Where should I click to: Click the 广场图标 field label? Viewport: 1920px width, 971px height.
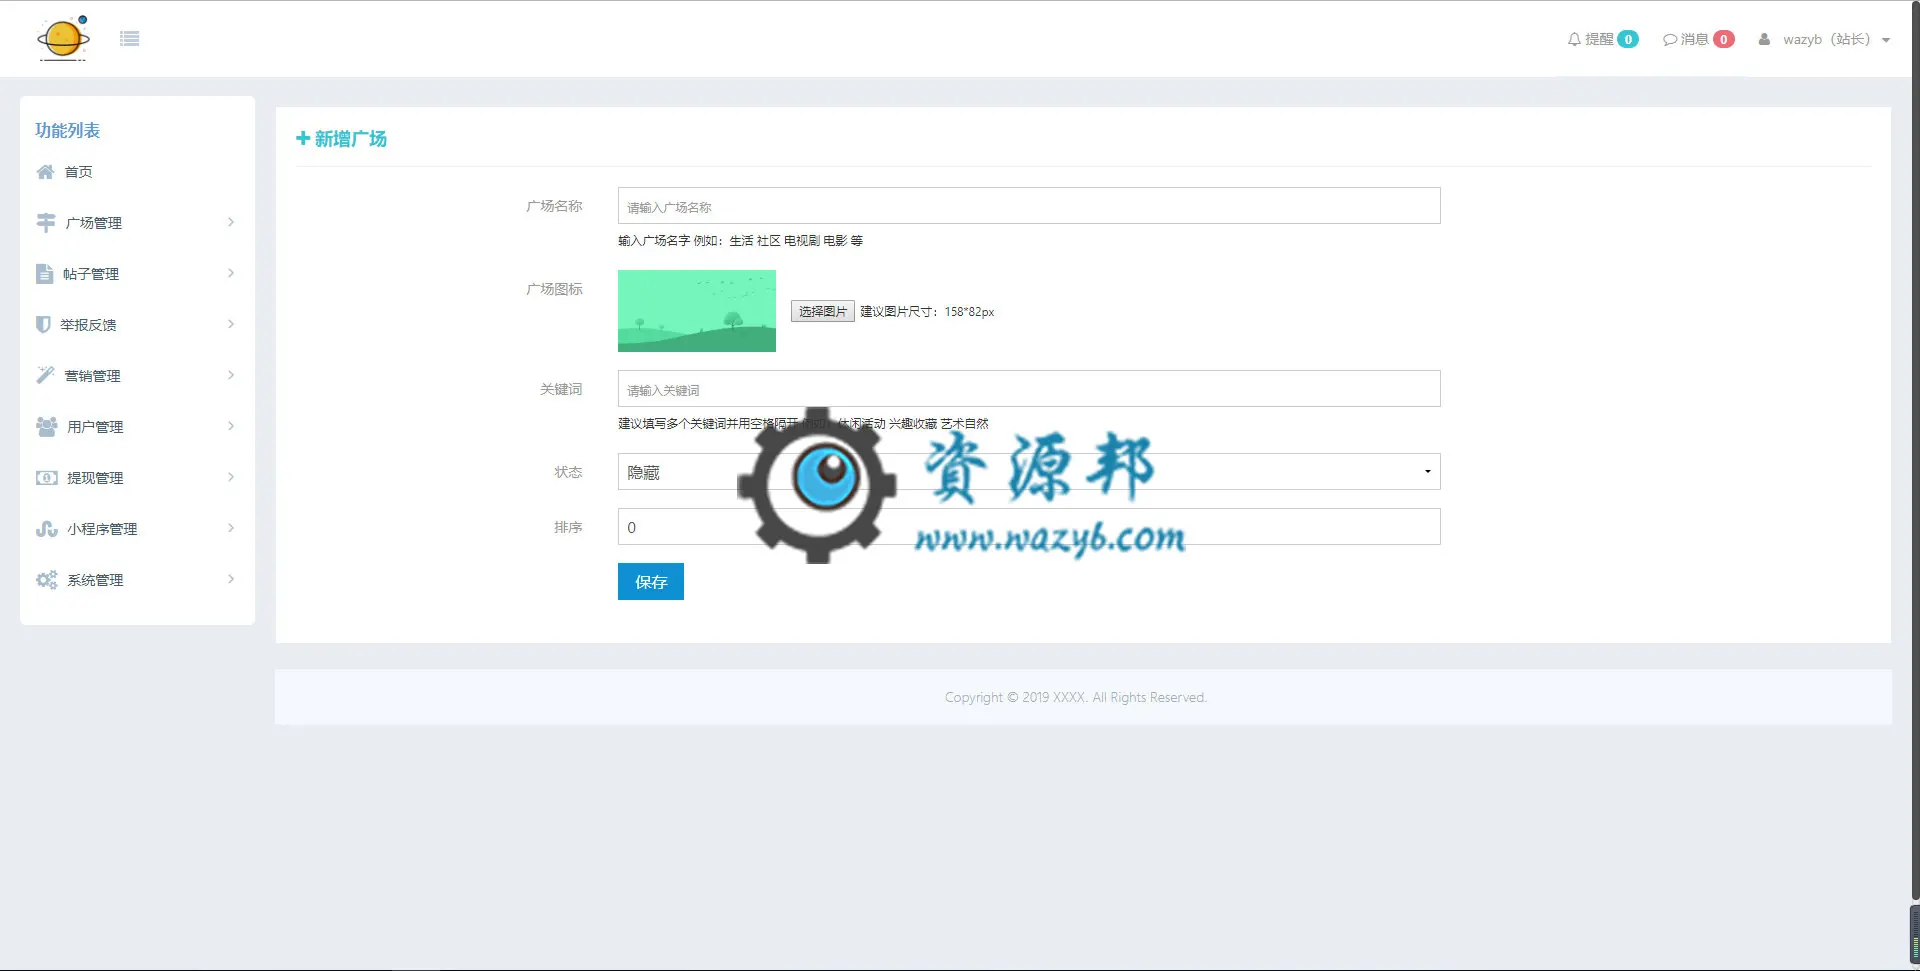coord(555,289)
